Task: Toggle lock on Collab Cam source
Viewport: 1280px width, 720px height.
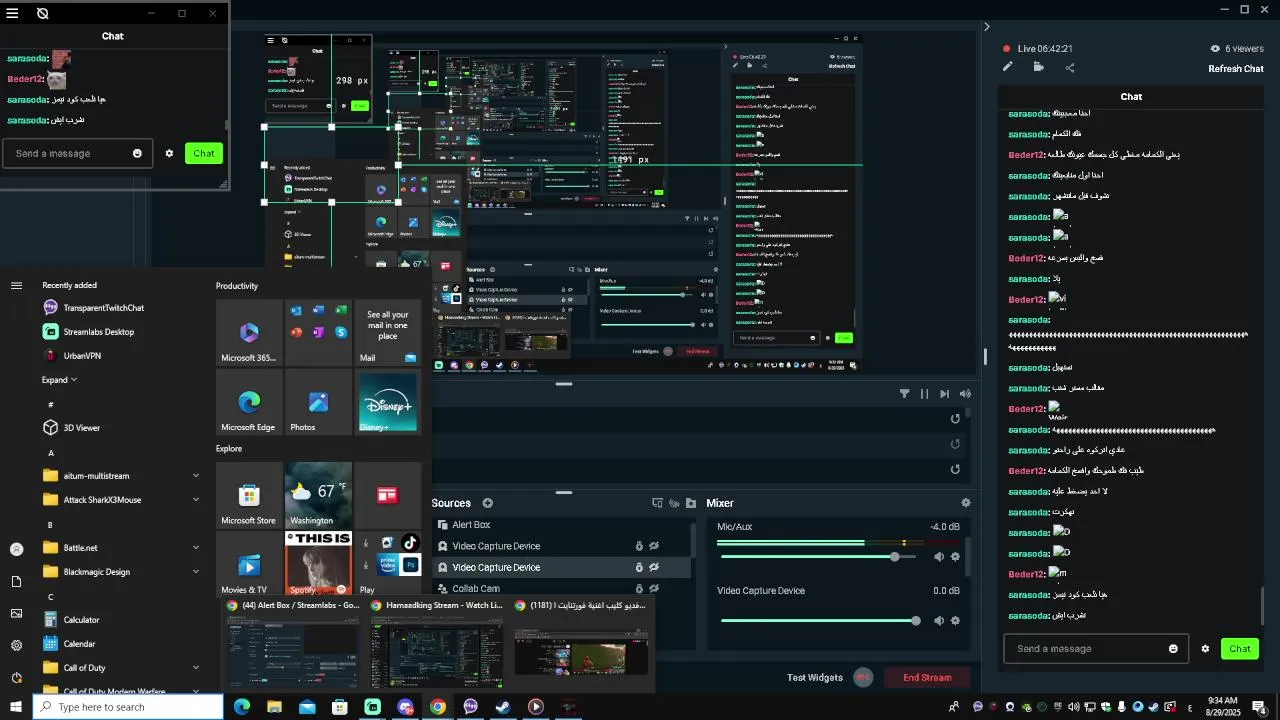Action: 639,589
